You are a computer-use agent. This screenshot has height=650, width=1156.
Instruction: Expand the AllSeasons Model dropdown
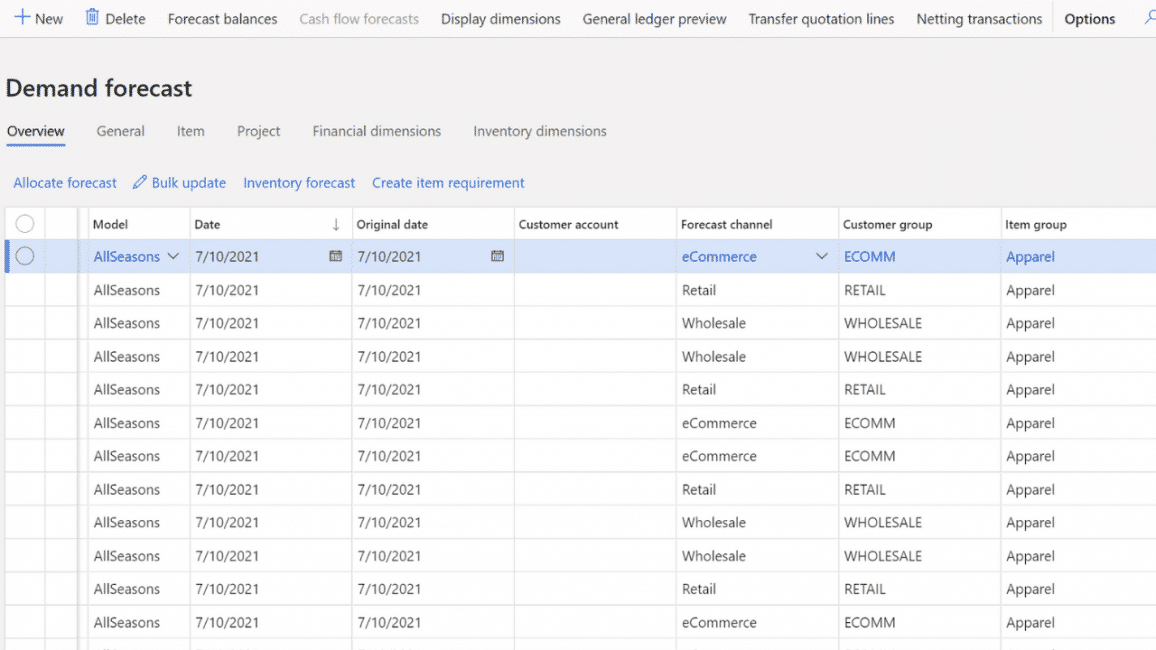(173, 256)
